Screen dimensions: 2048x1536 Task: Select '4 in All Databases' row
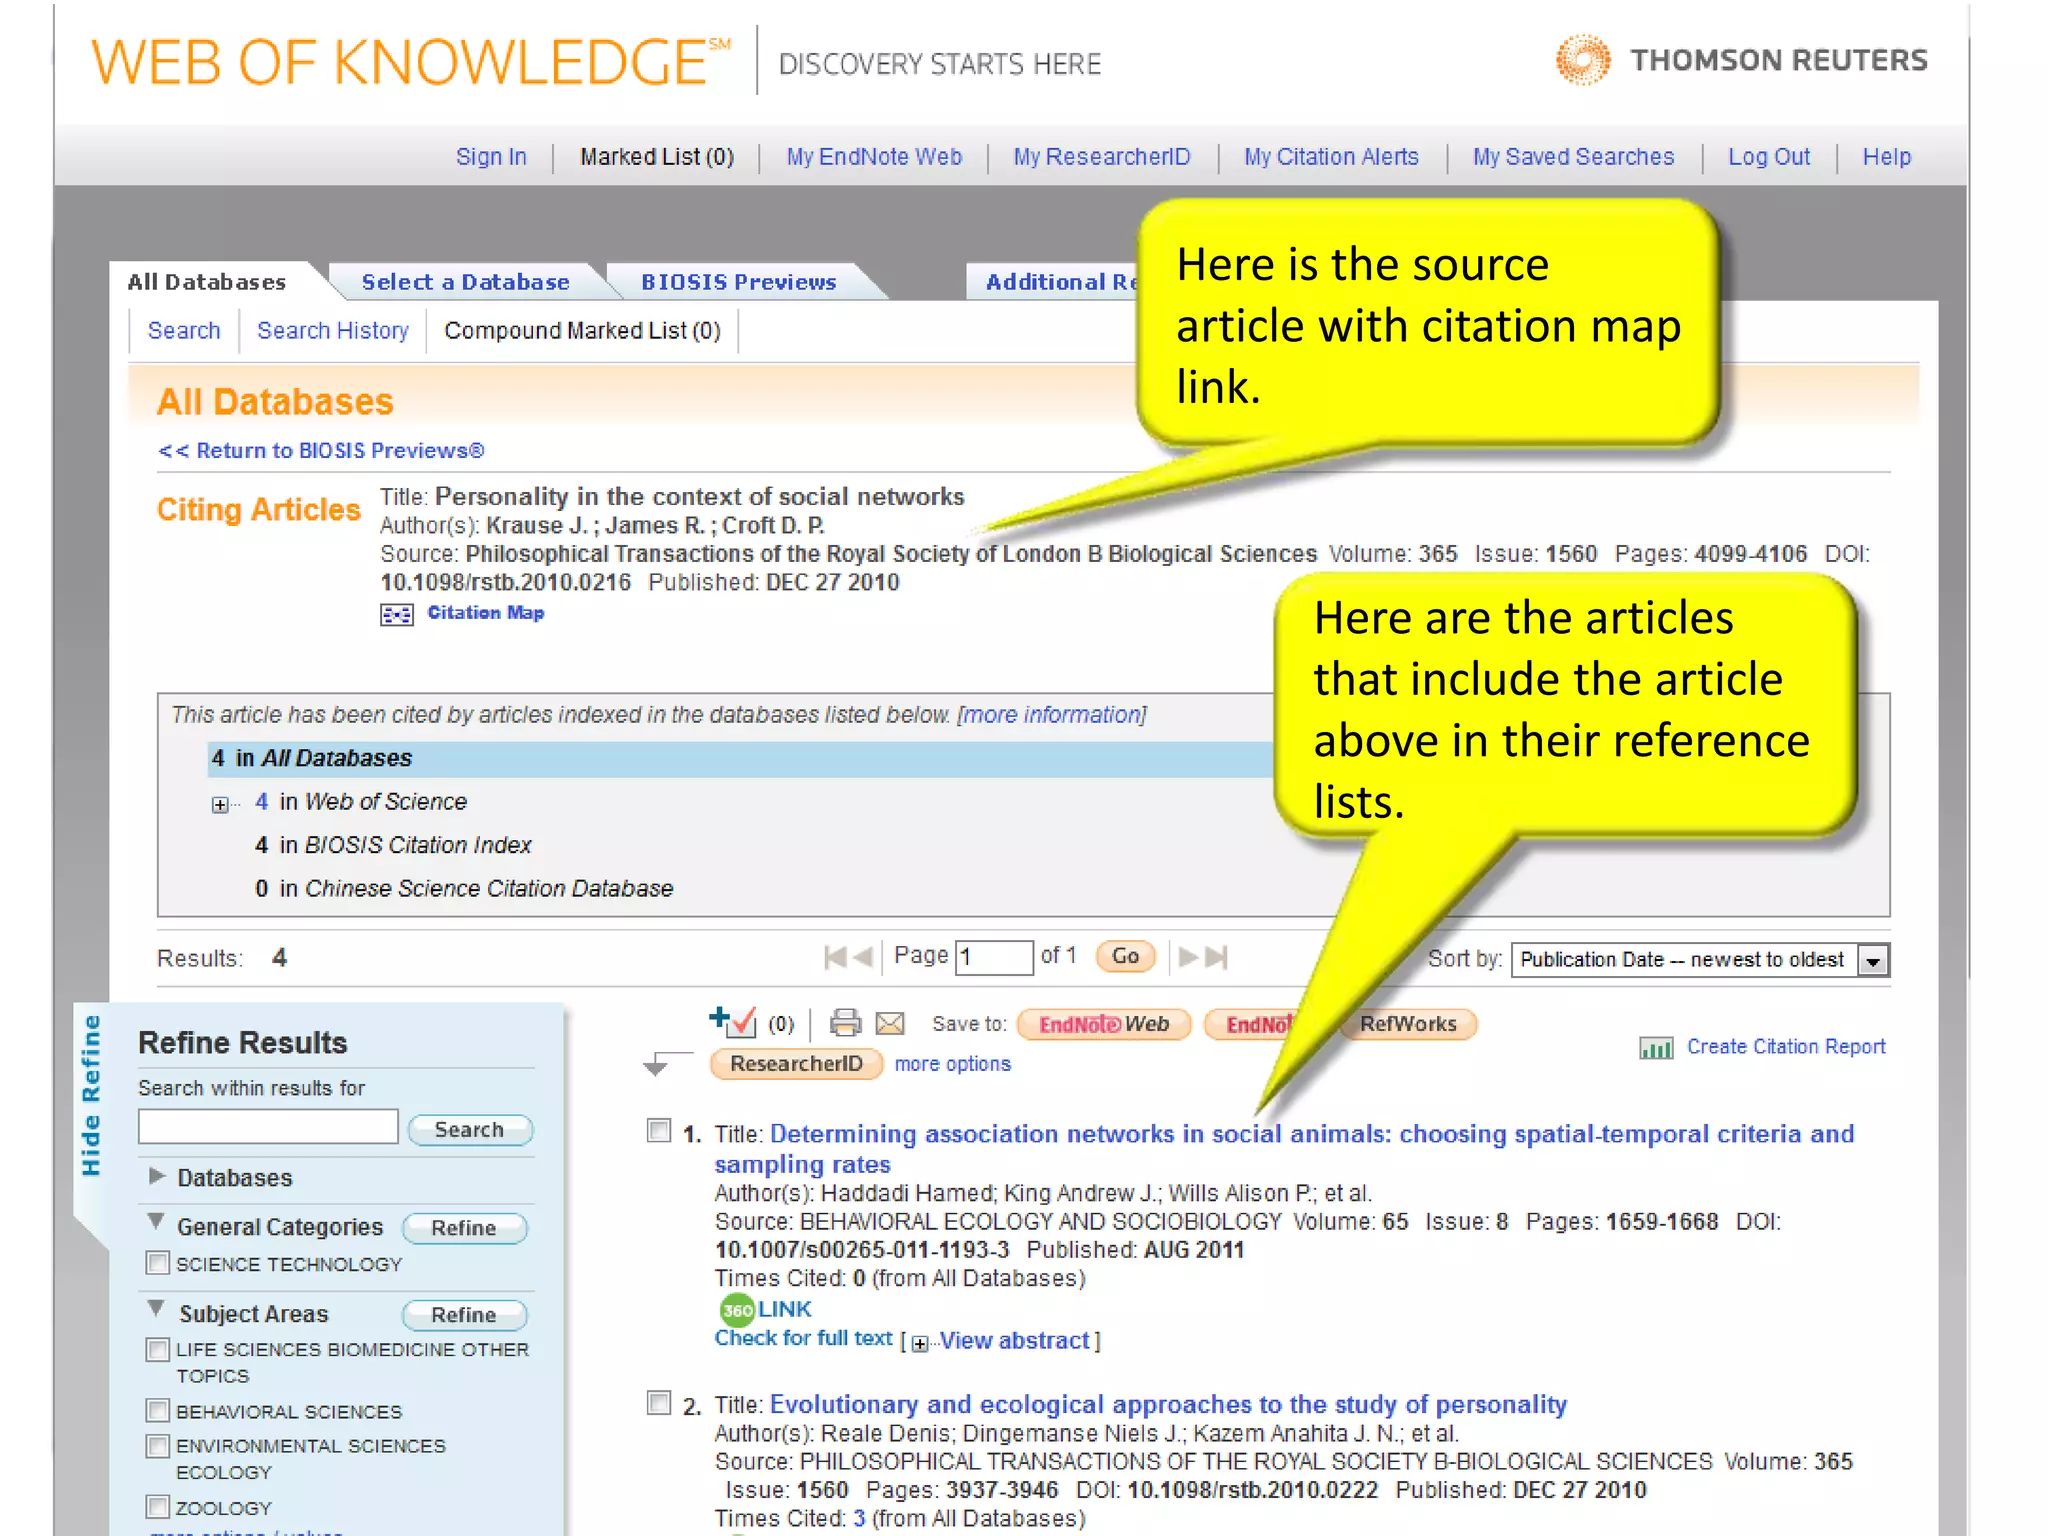click(x=740, y=758)
